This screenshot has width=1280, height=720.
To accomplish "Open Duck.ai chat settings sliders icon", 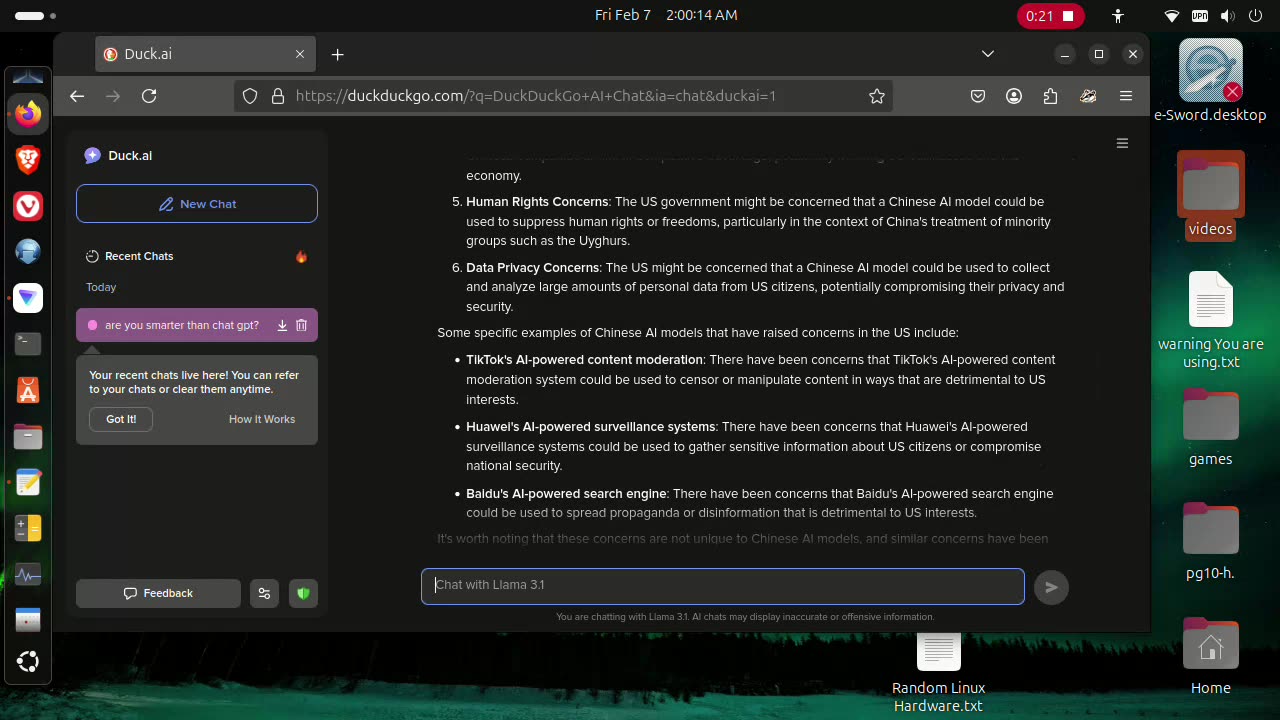I will [x=264, y=593].
